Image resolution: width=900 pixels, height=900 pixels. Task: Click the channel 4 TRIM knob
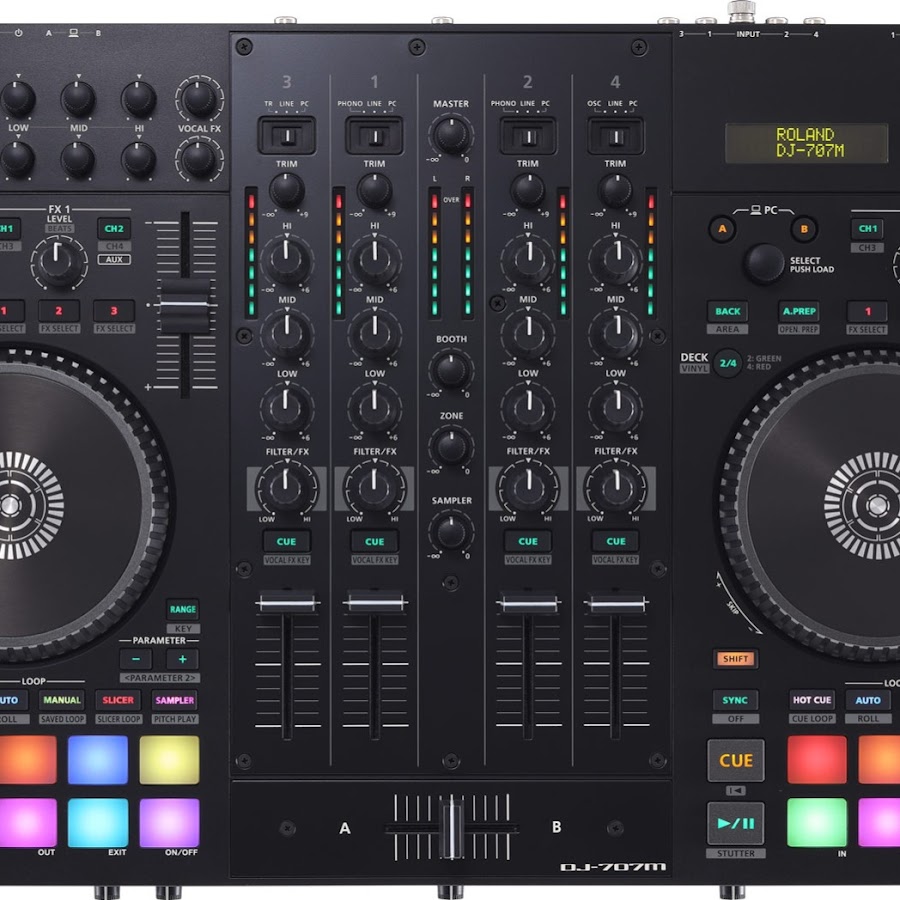point(615,190)
